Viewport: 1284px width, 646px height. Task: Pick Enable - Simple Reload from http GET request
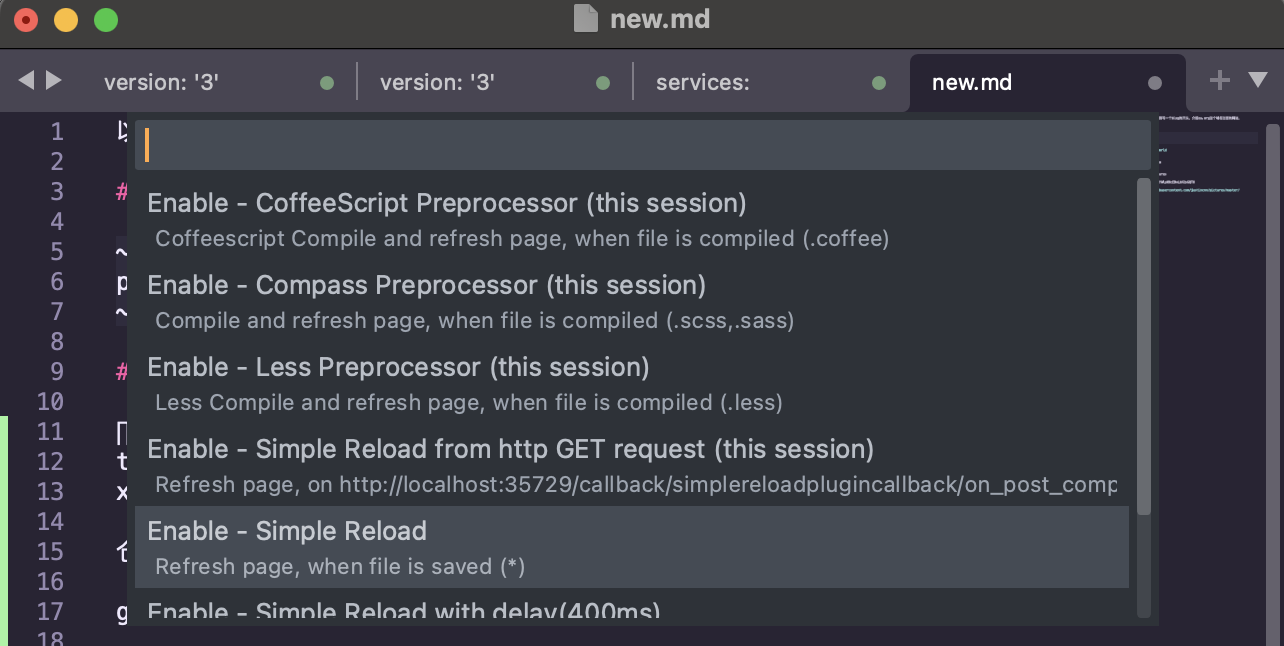point(632,465)
